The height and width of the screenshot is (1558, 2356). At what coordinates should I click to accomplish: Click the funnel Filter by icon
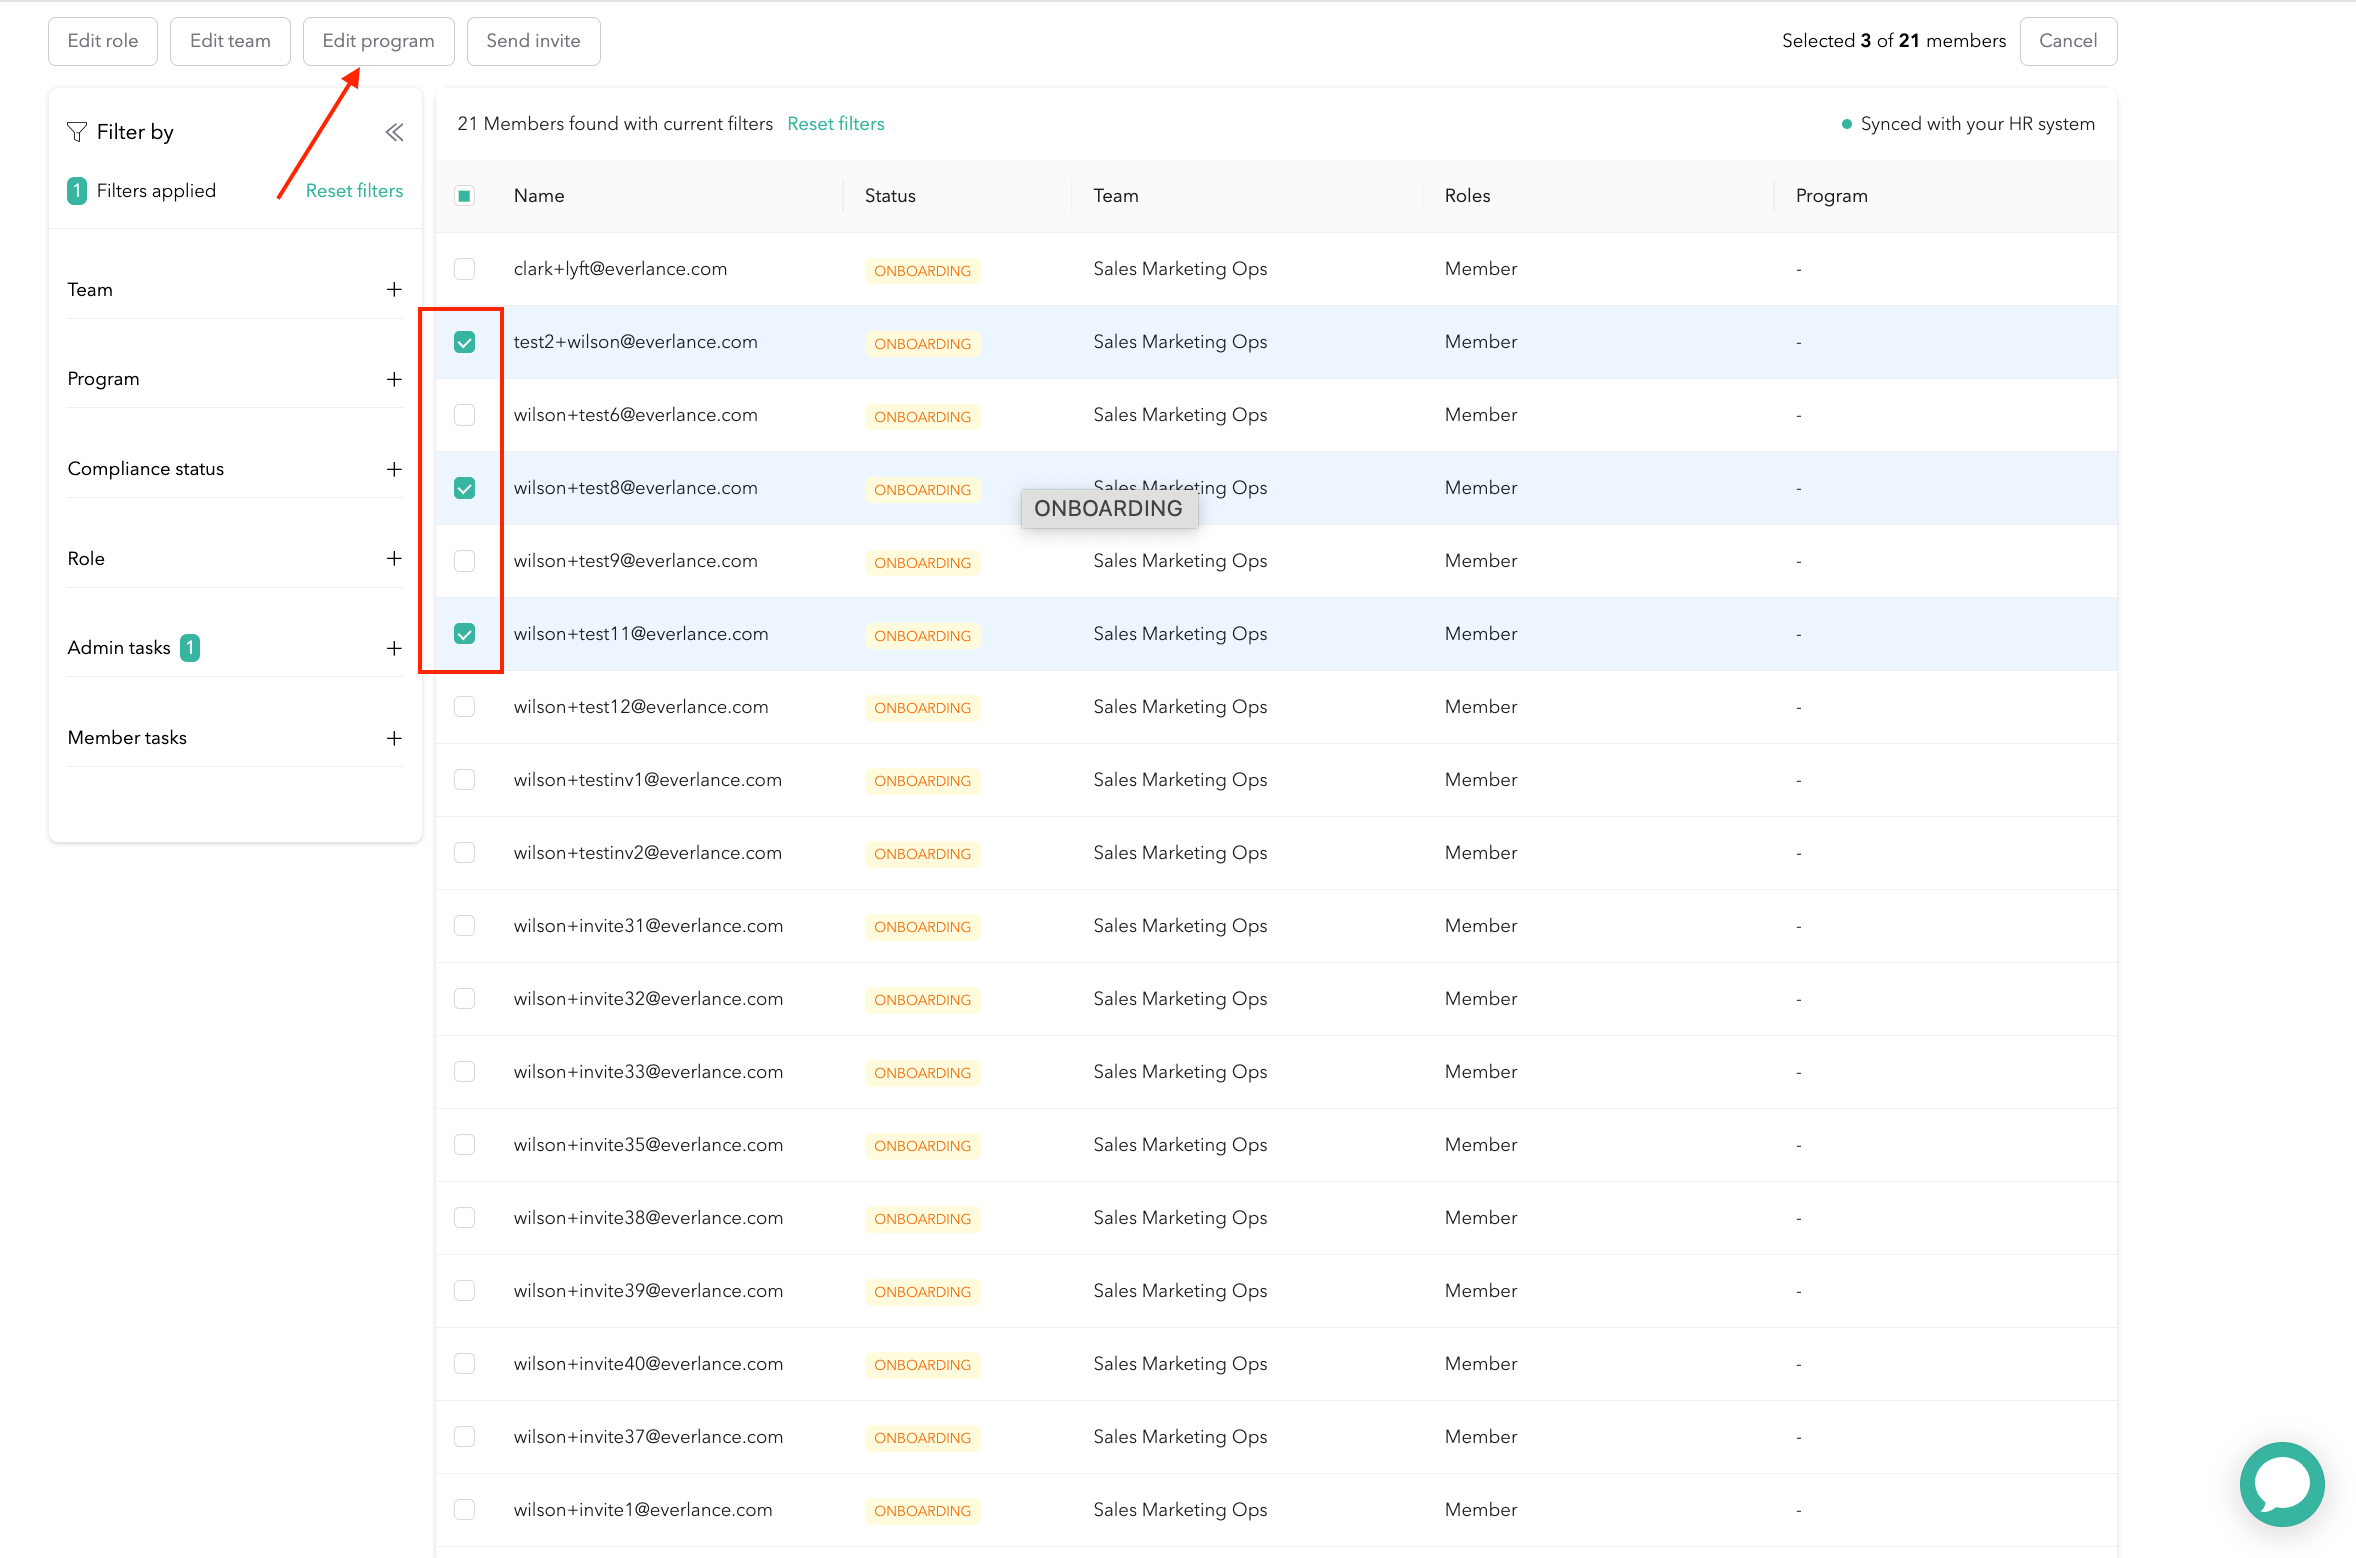(x=77, y=132)
